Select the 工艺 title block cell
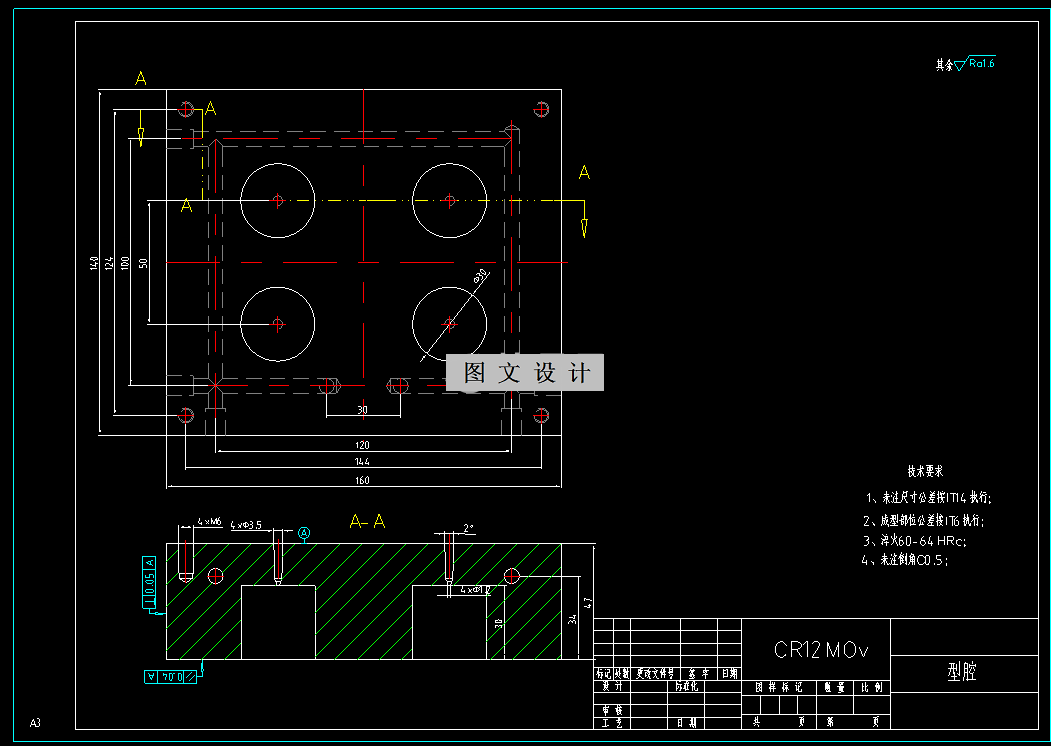This screenshot has width=1051, height=746. click(612, 723)
